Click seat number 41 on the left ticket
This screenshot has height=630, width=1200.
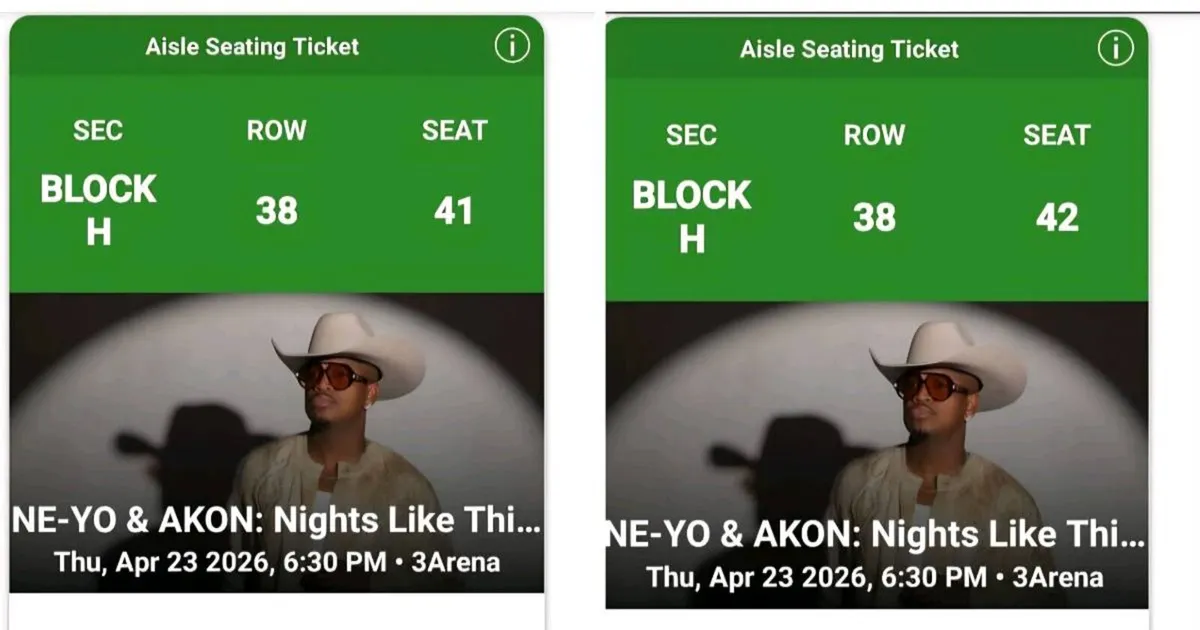[457, 212]
